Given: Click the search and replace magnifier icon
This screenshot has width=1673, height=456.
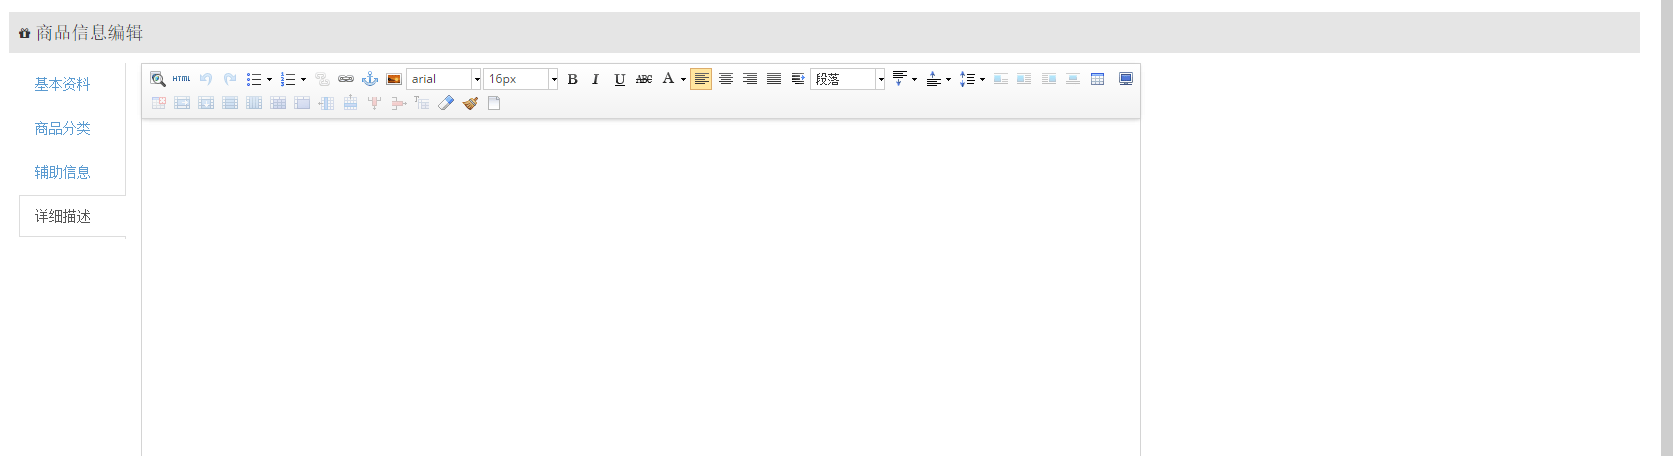Looking at the screenshot, I should coord(158,79).
